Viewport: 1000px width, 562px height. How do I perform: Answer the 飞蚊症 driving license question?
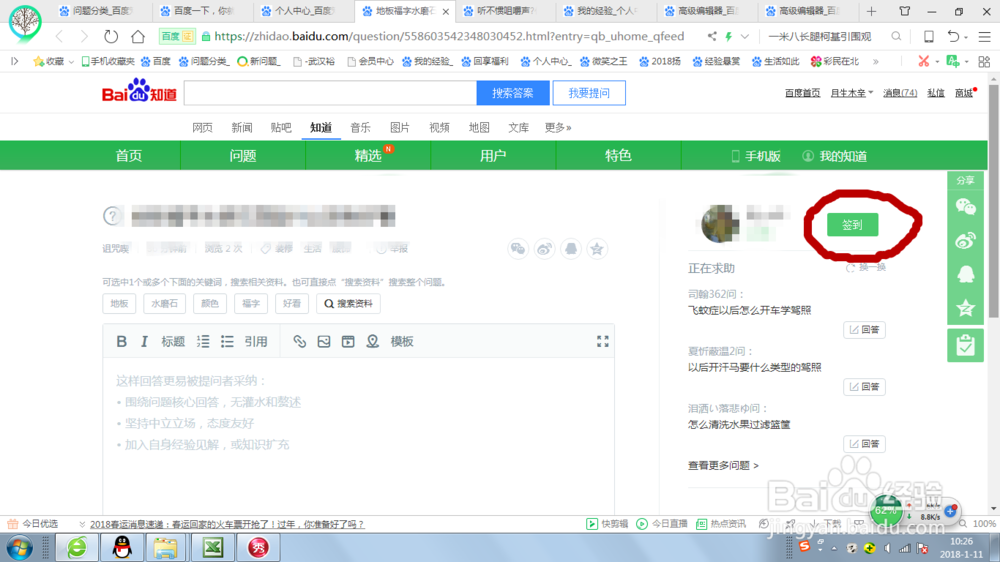[x=864, y=330]
